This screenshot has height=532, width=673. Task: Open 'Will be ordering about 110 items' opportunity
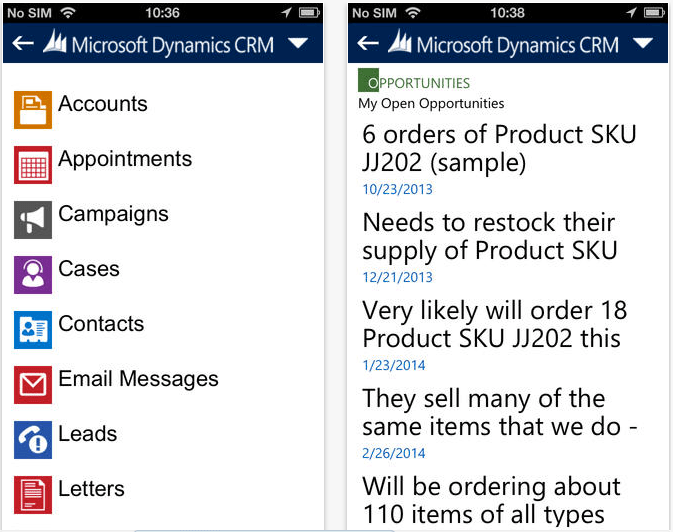pos(491,501)
